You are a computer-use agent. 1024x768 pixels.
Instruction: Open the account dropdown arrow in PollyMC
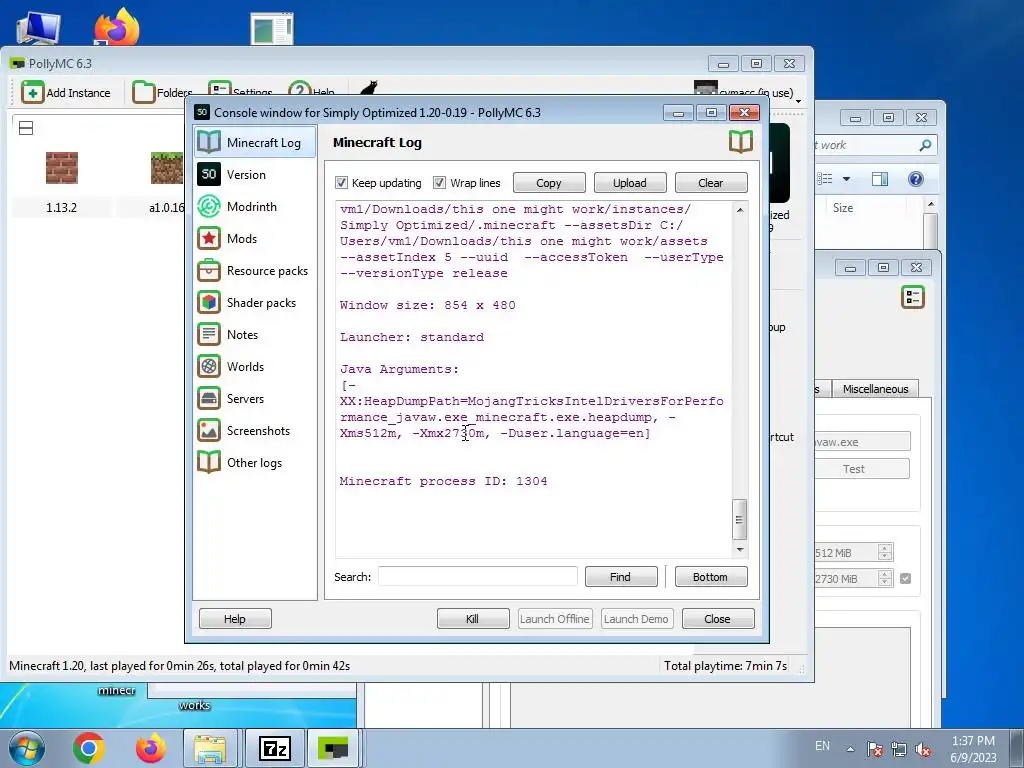coord(798,101)
